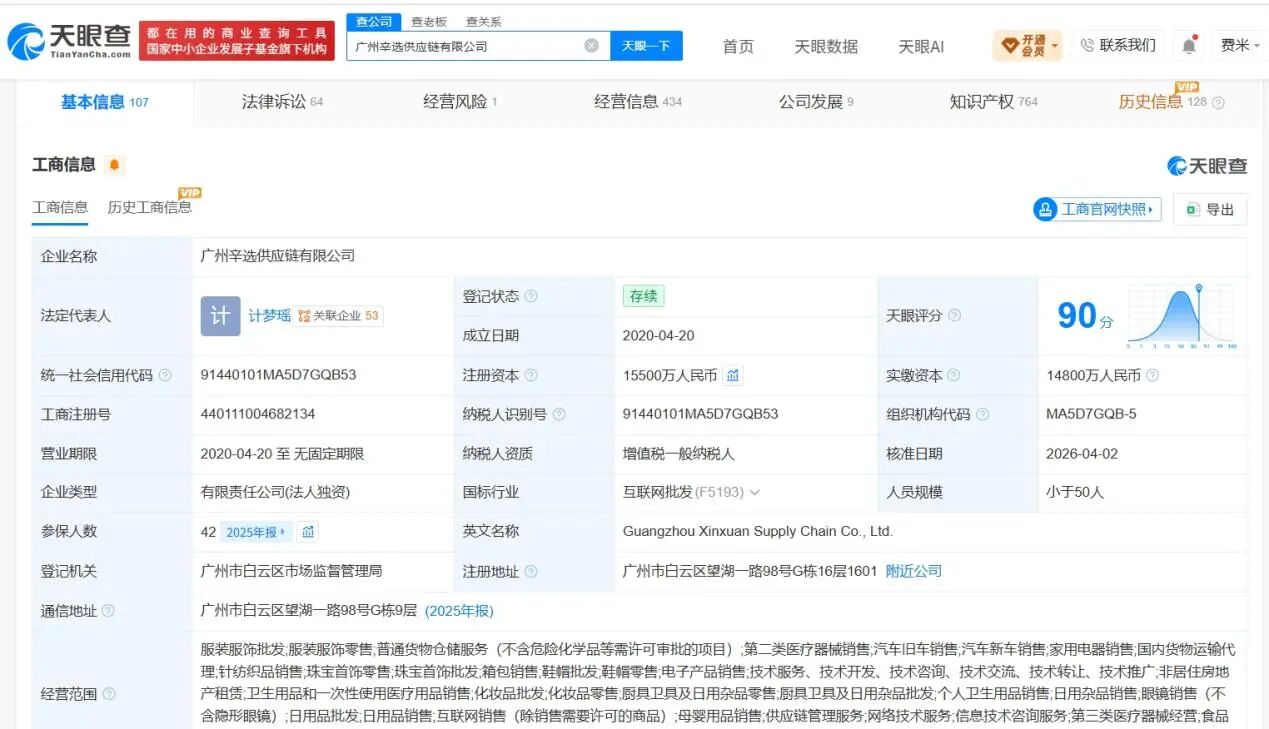Screen dimensions: 1269x729
Task: Select the 工商信息 sub-tab
Action: (x=60, y=207)
